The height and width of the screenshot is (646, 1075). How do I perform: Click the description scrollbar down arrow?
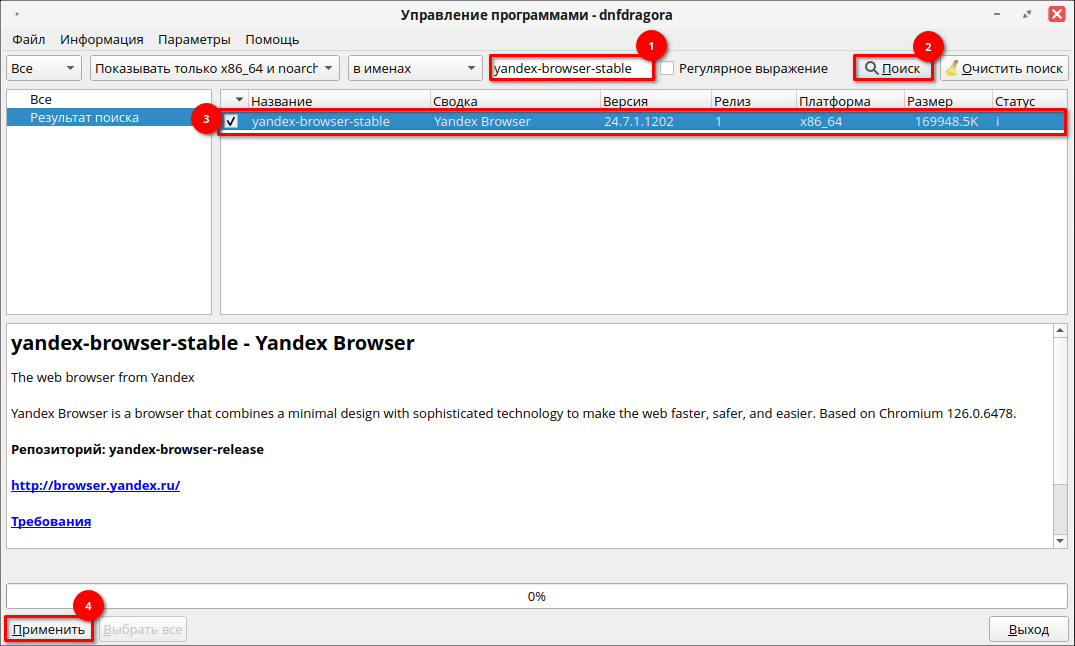point(1060,540)
